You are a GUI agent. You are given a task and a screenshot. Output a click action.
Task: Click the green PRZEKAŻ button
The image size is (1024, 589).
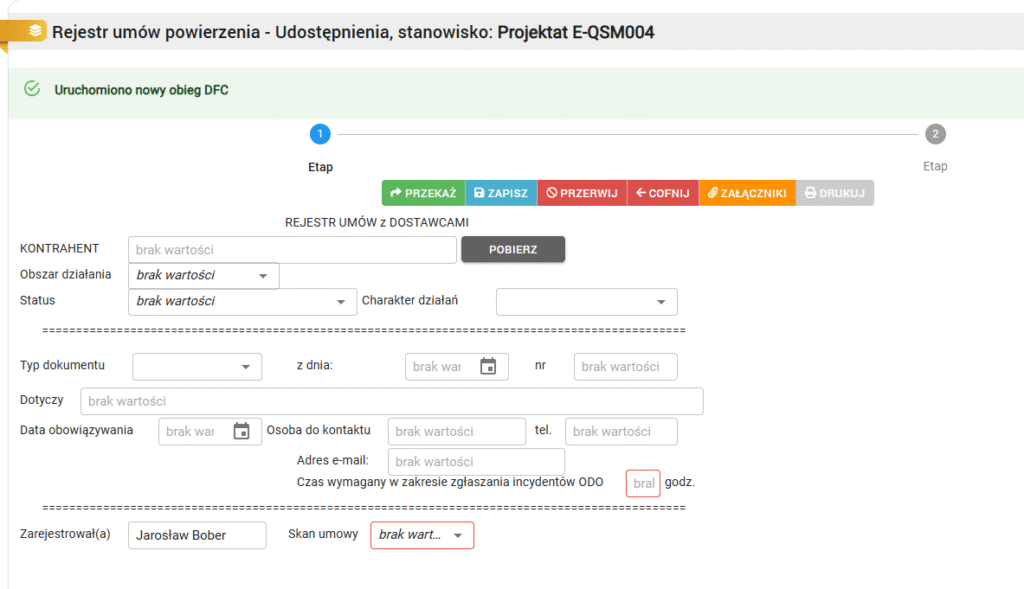tap(423, 193)
